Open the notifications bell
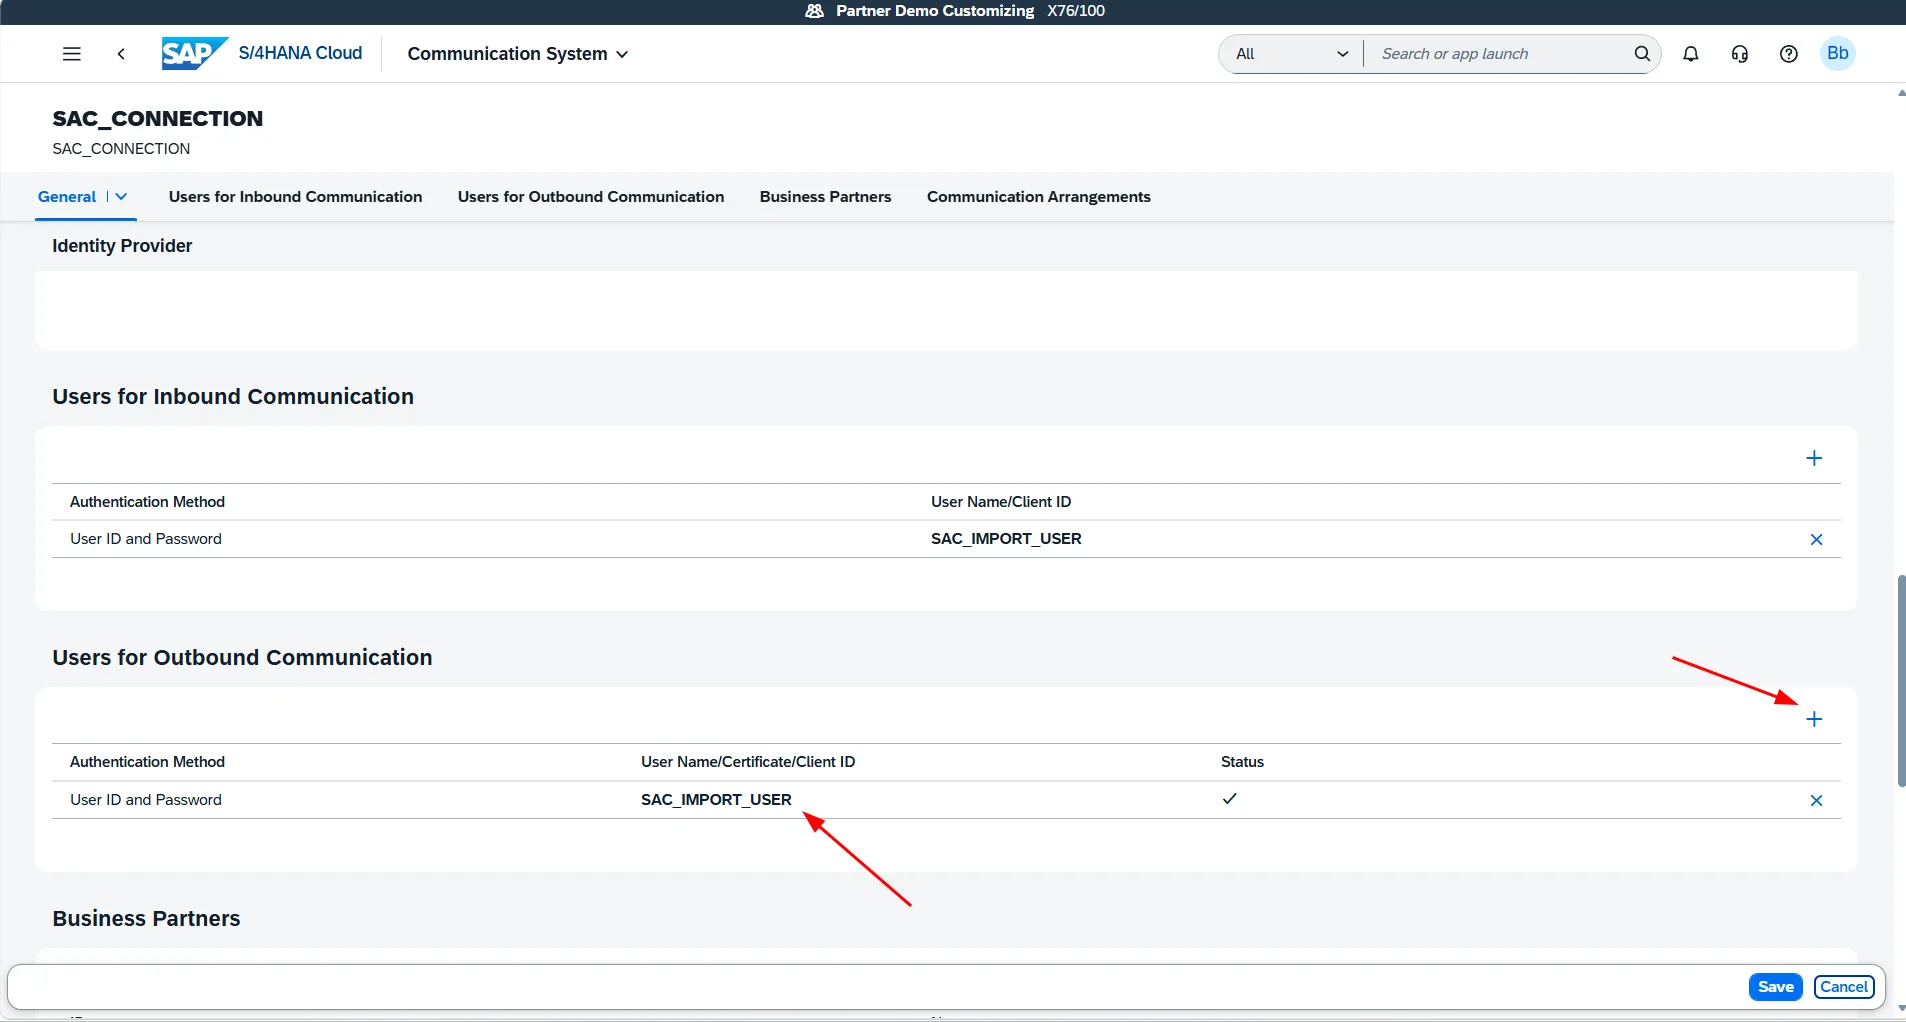This screenshot has width=1906, height=1022. [1691, 54]
